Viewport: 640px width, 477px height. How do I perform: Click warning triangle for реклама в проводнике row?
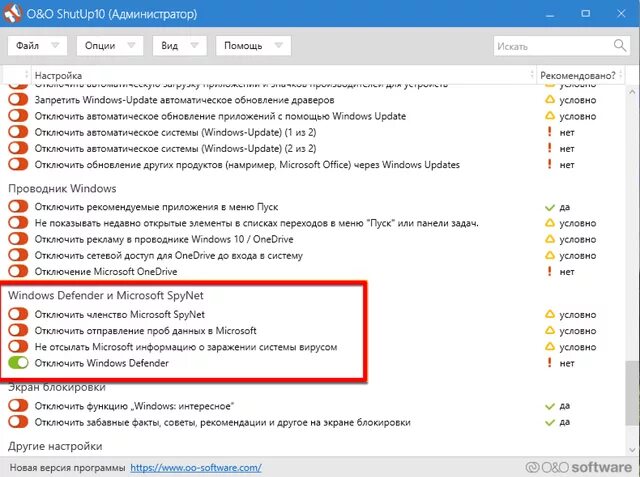(x=550, y=239)
